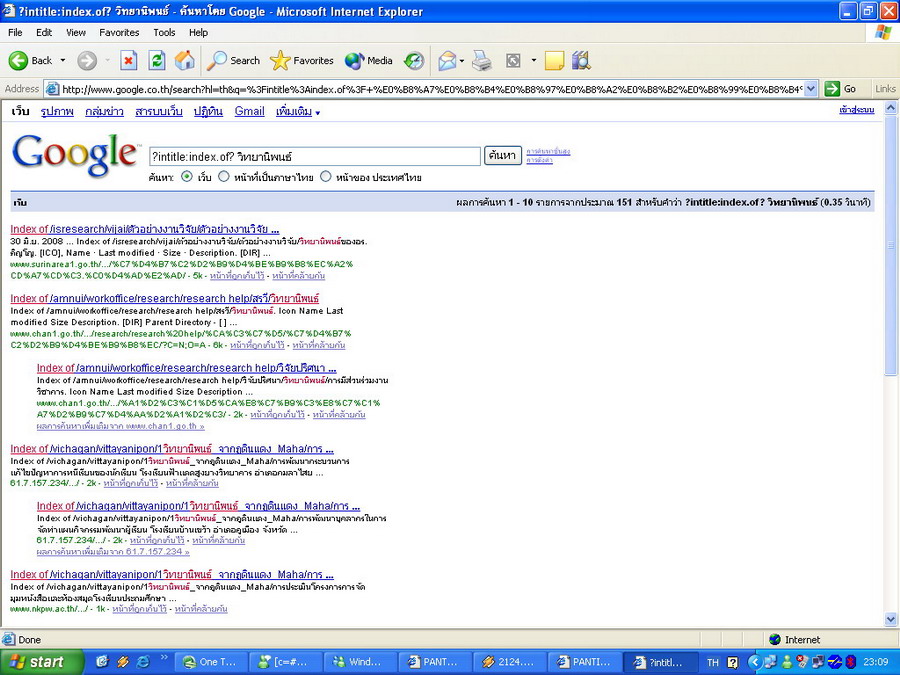Screen dimensions: 900x675
Task: Expand the Address bar URL dropdown
Action: (810, 89)
